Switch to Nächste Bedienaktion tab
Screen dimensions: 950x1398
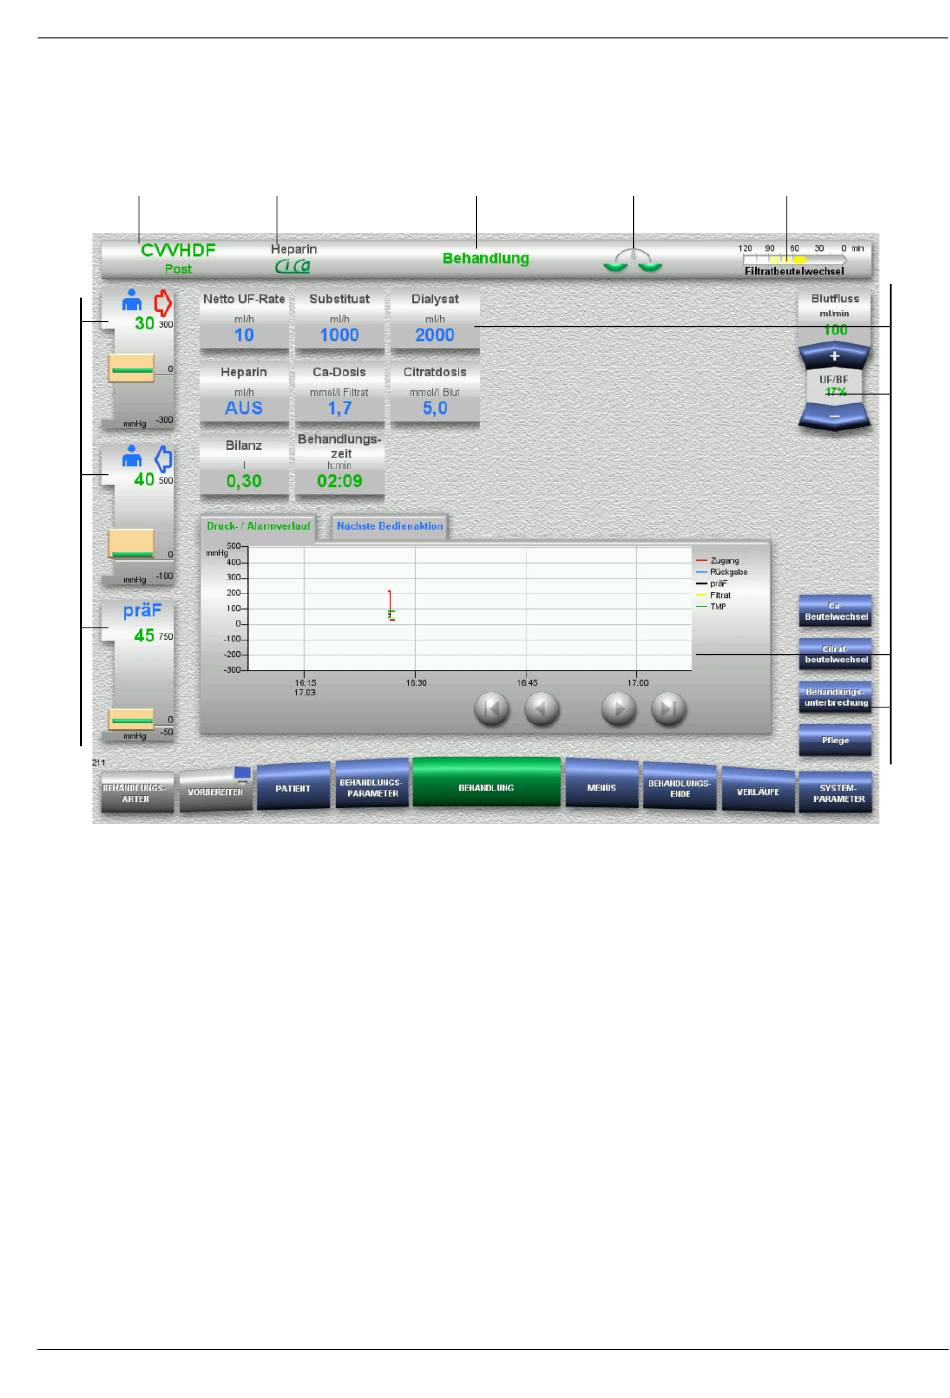pos(389,526)
